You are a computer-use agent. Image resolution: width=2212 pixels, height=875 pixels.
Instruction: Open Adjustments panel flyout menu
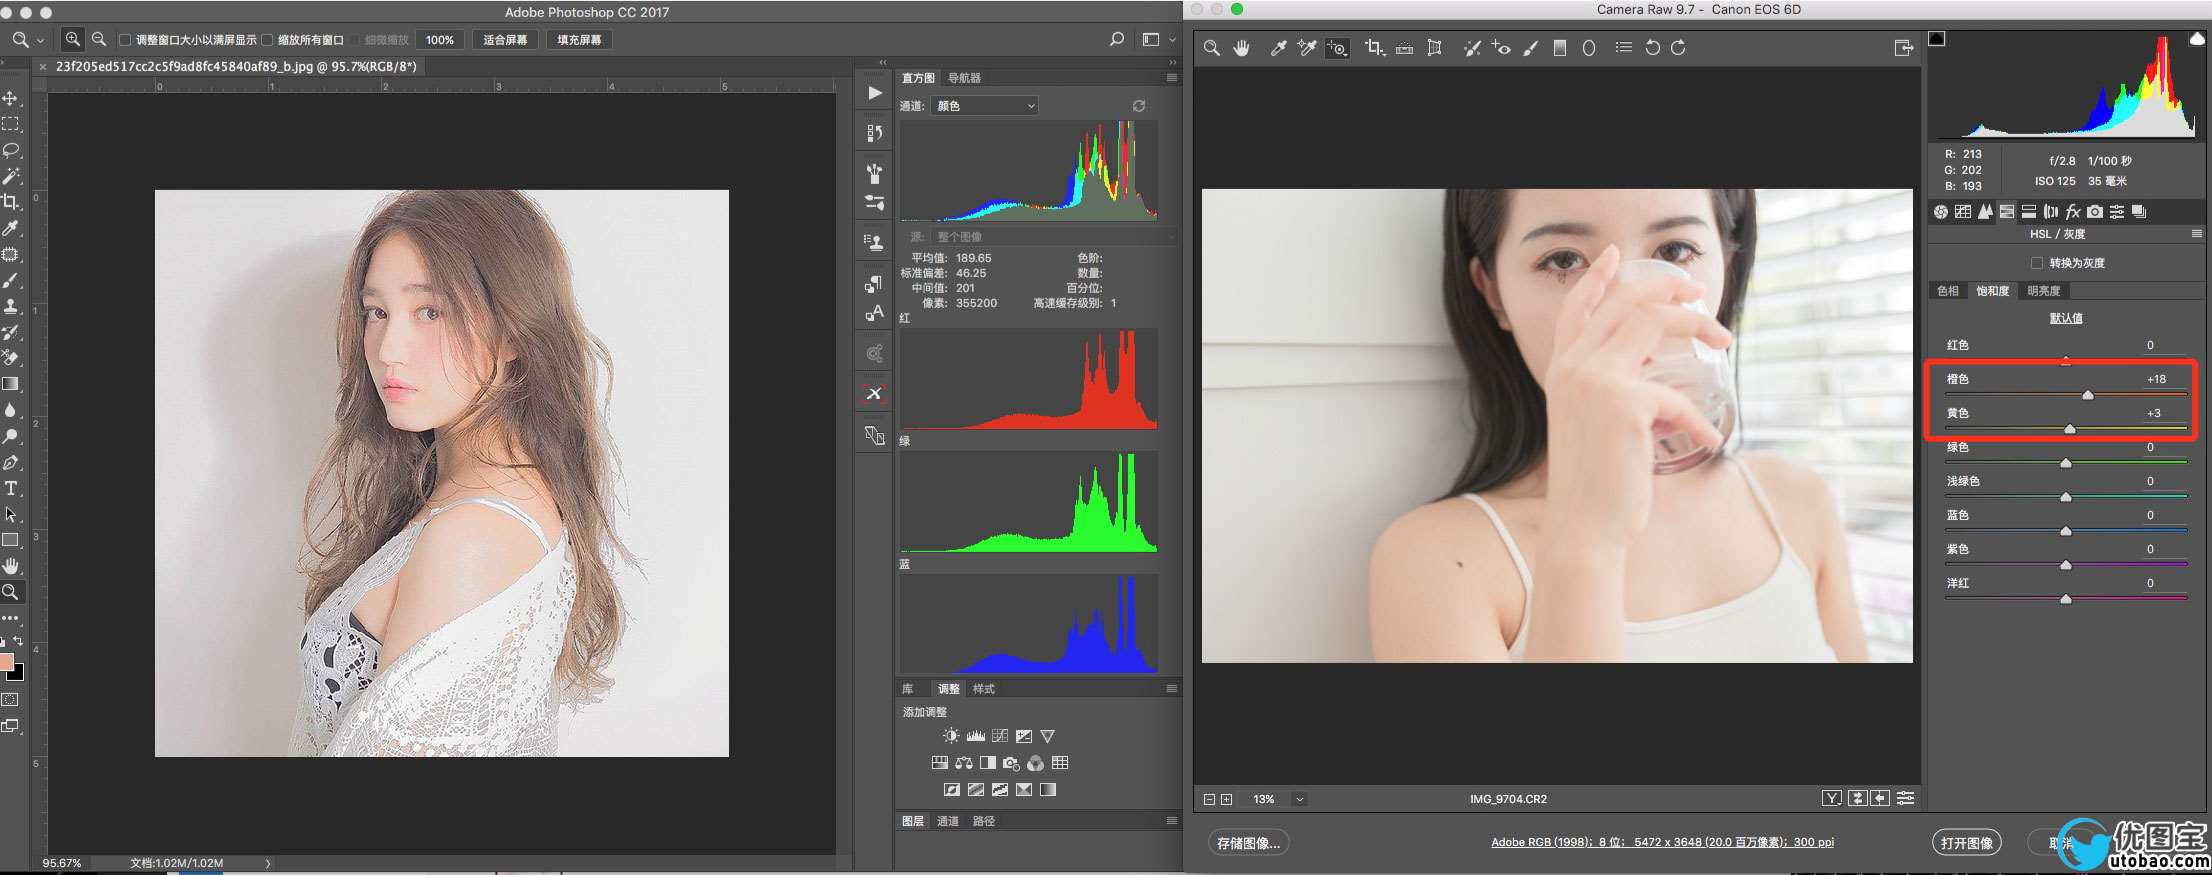1171,688
